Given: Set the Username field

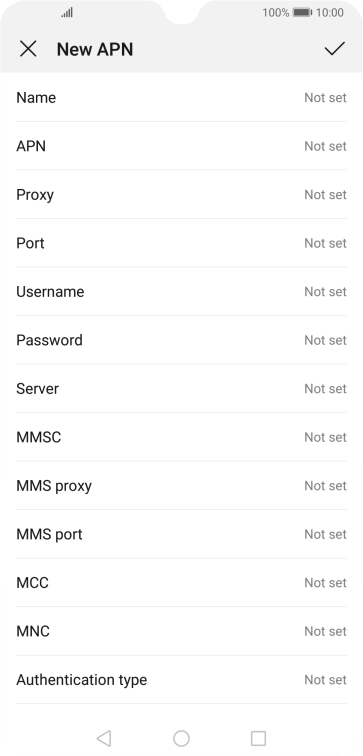Looking at the screenshot, I should tap(181, 292).
